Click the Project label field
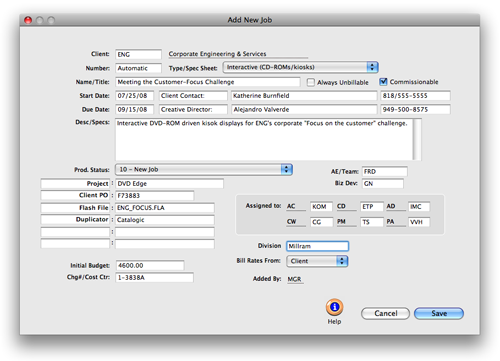The image size is (500, 361). coord(75,184)
